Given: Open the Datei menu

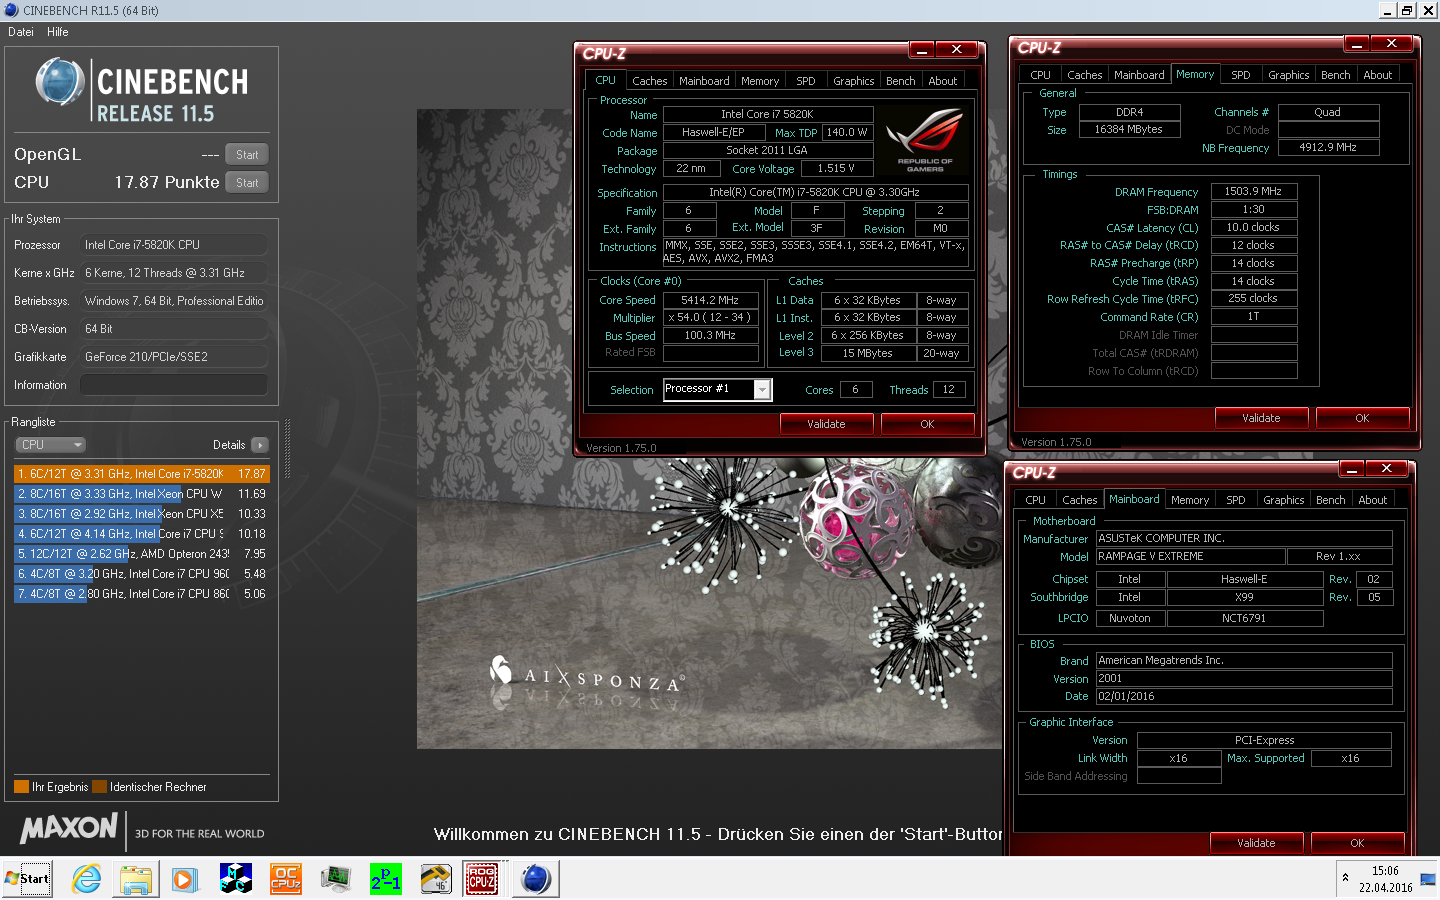Looking at the screenshot, I should click(21, 32).
